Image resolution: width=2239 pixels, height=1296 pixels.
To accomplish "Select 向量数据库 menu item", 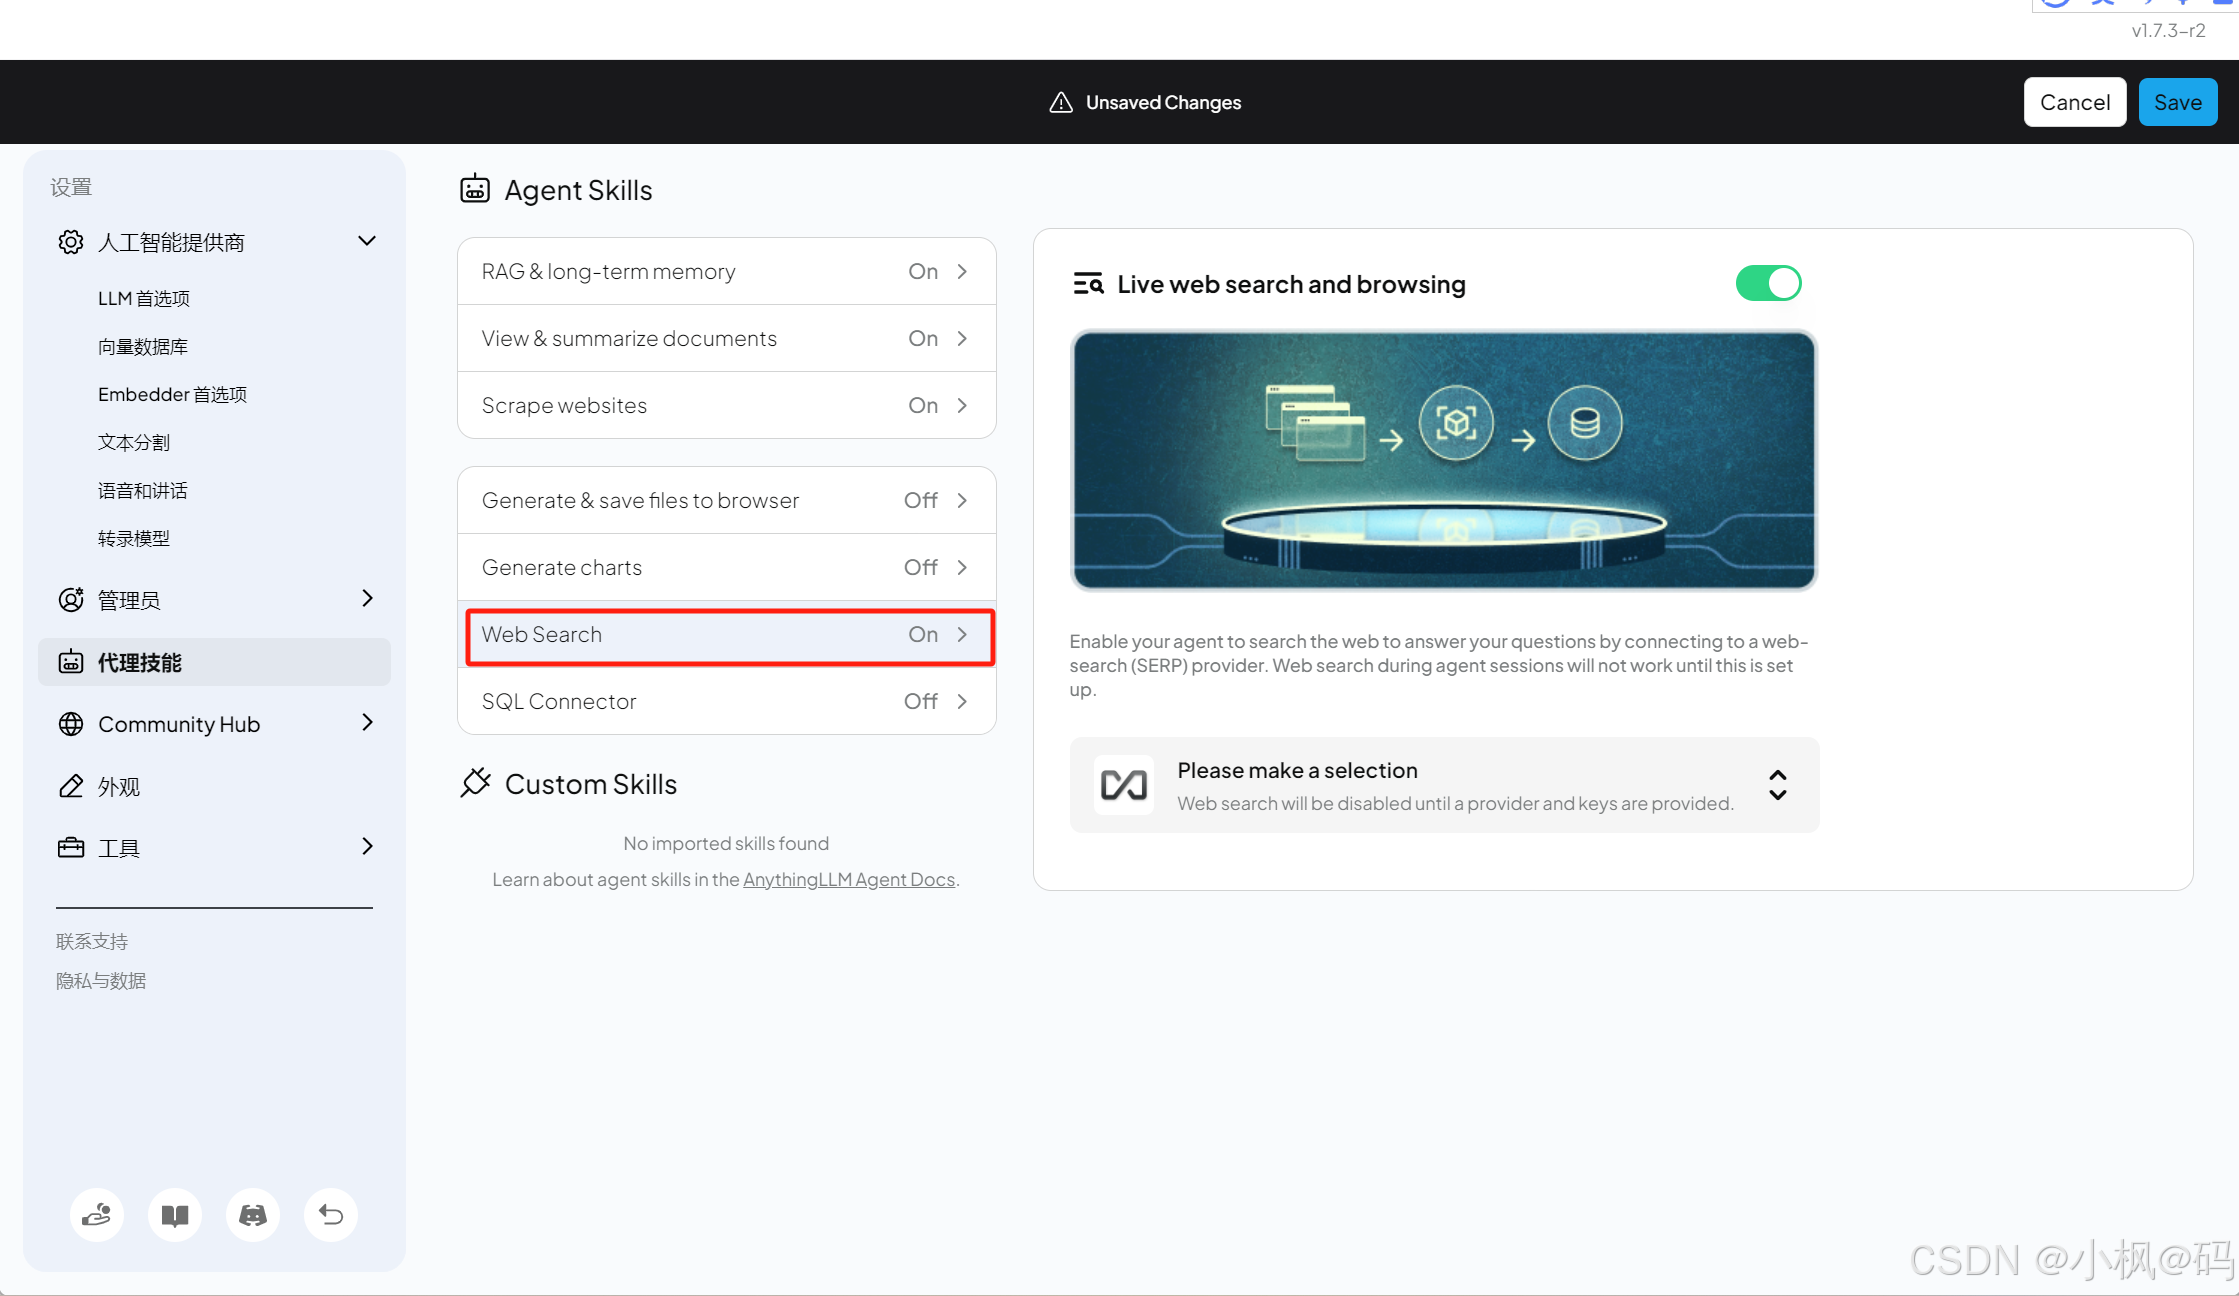I will [x=143, y=346].
